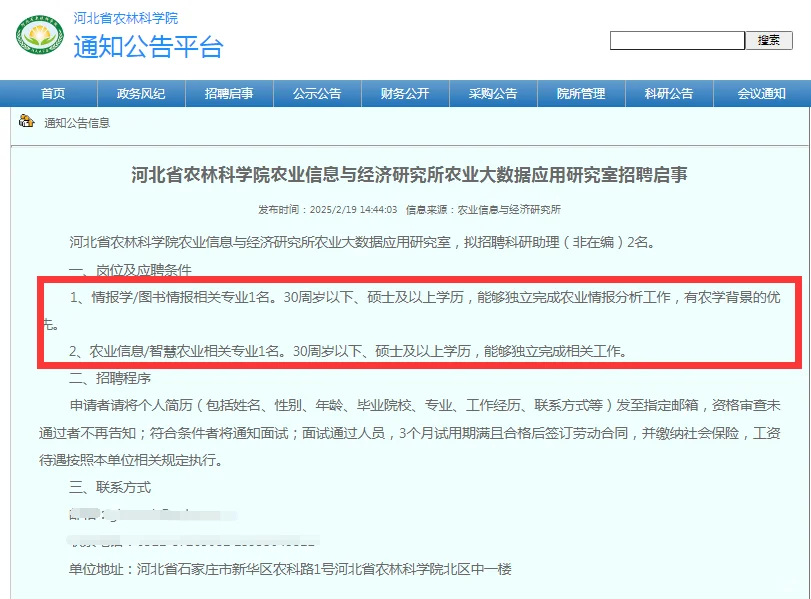811x599 pixels.
Task: Open the 公示公告 menu item
Action: [x=317, y=94]
